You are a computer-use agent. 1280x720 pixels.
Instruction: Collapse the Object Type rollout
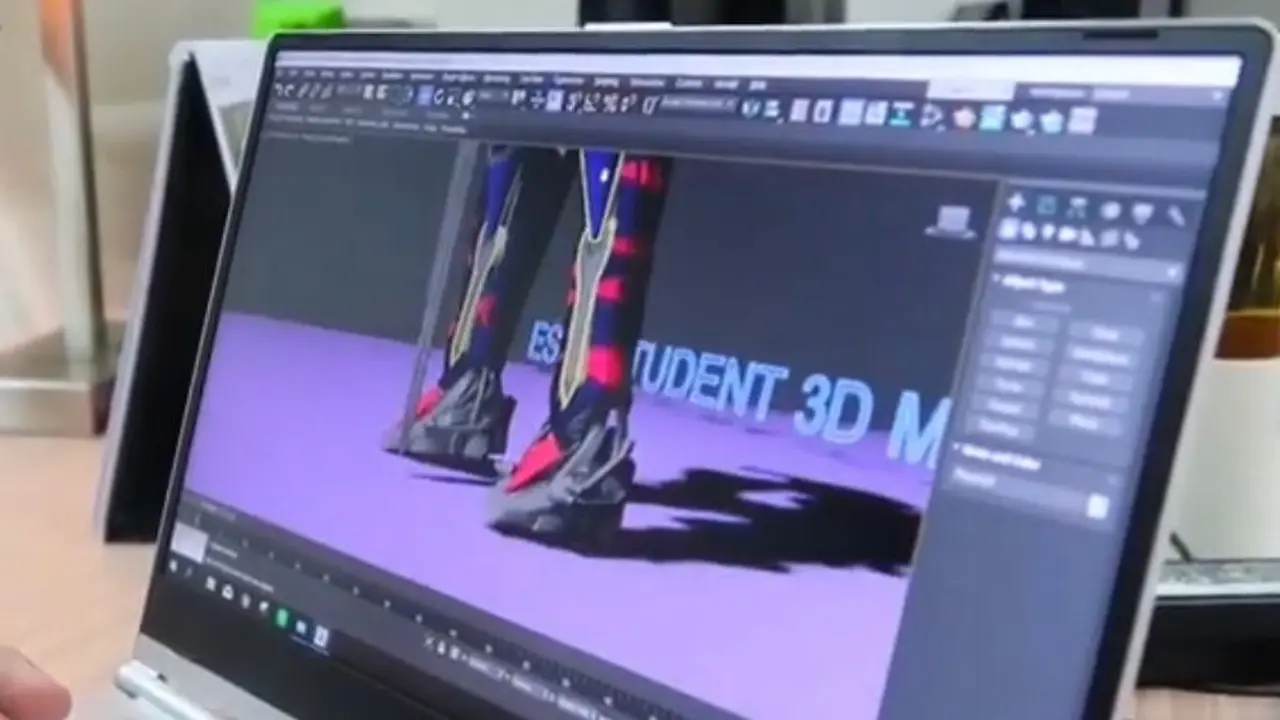(1032, 285)
